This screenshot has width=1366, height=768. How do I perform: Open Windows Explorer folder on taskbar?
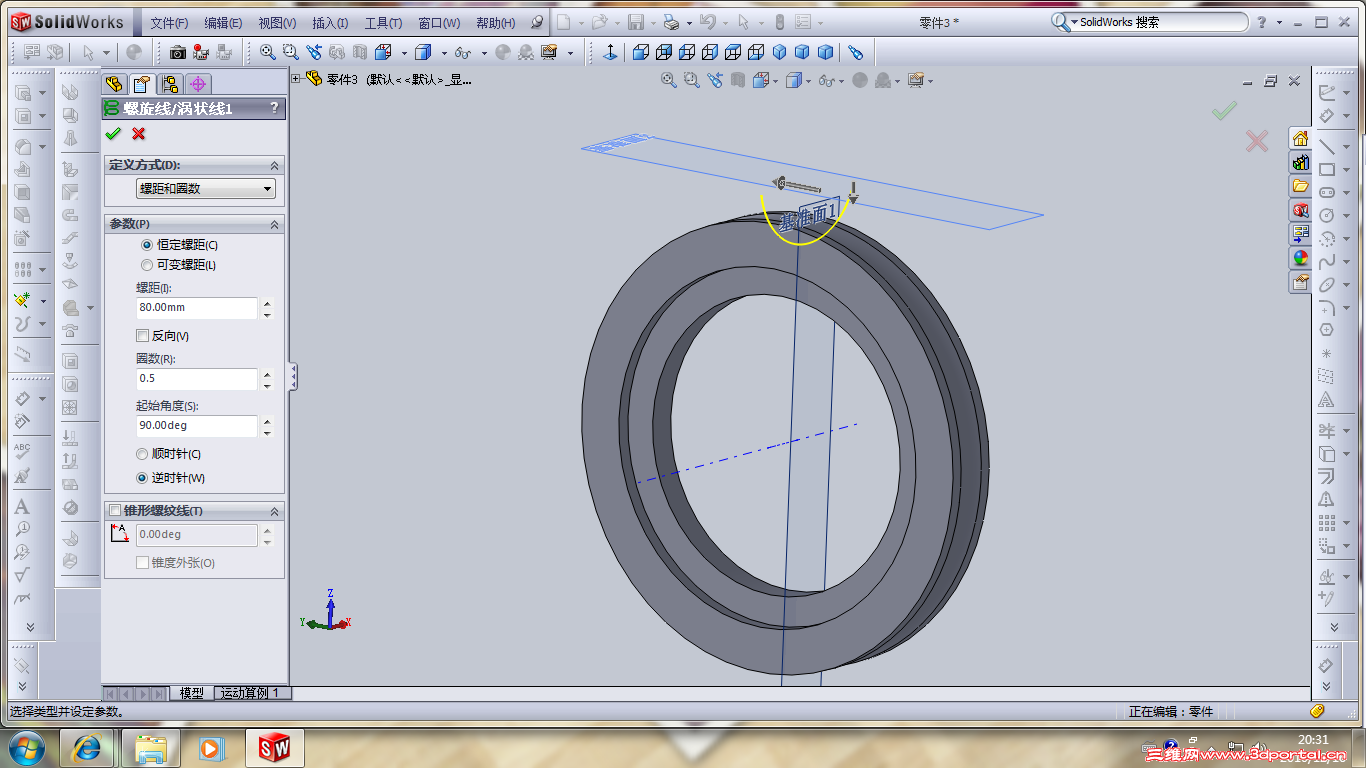coord(150,748)
